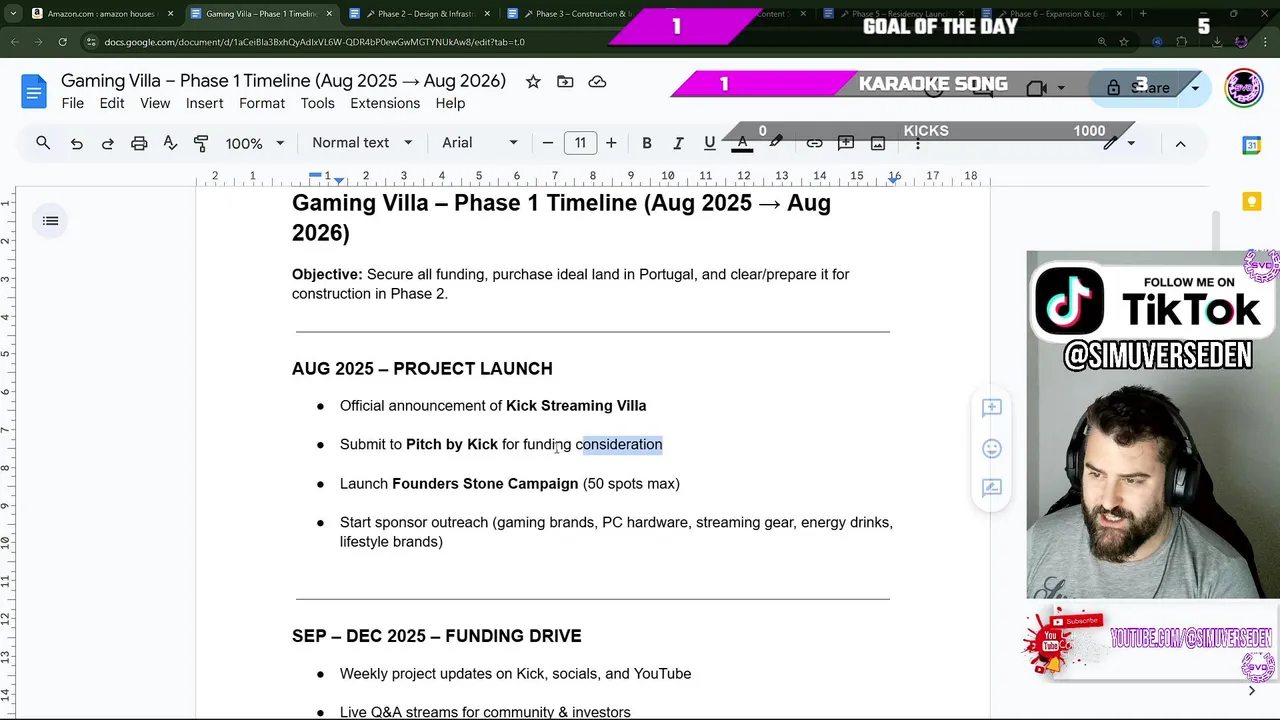Open the Insert menu
This screenshot has width=1280, height=720.
pos(205,104)
